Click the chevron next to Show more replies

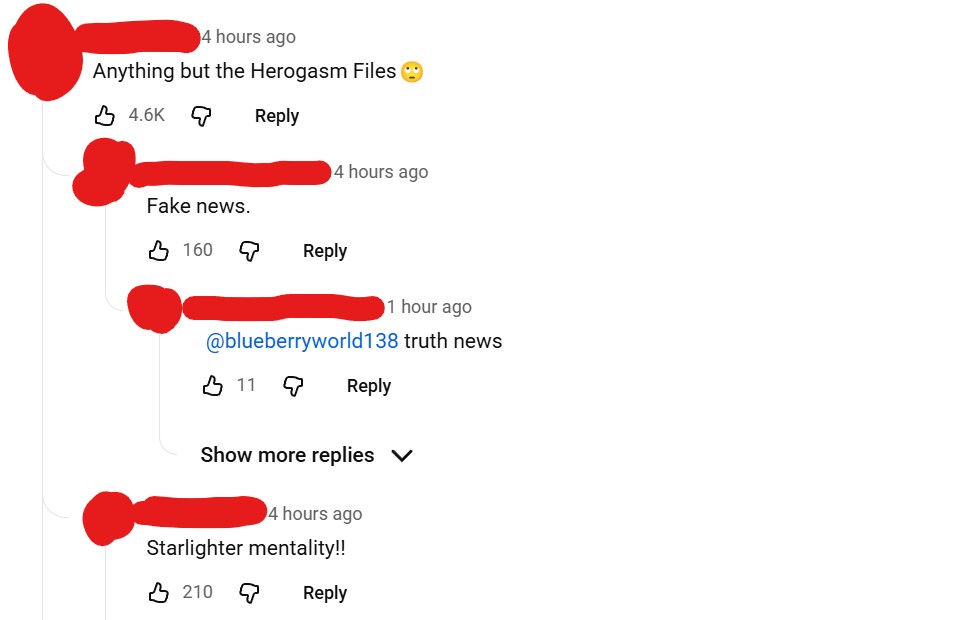(402, 456)
